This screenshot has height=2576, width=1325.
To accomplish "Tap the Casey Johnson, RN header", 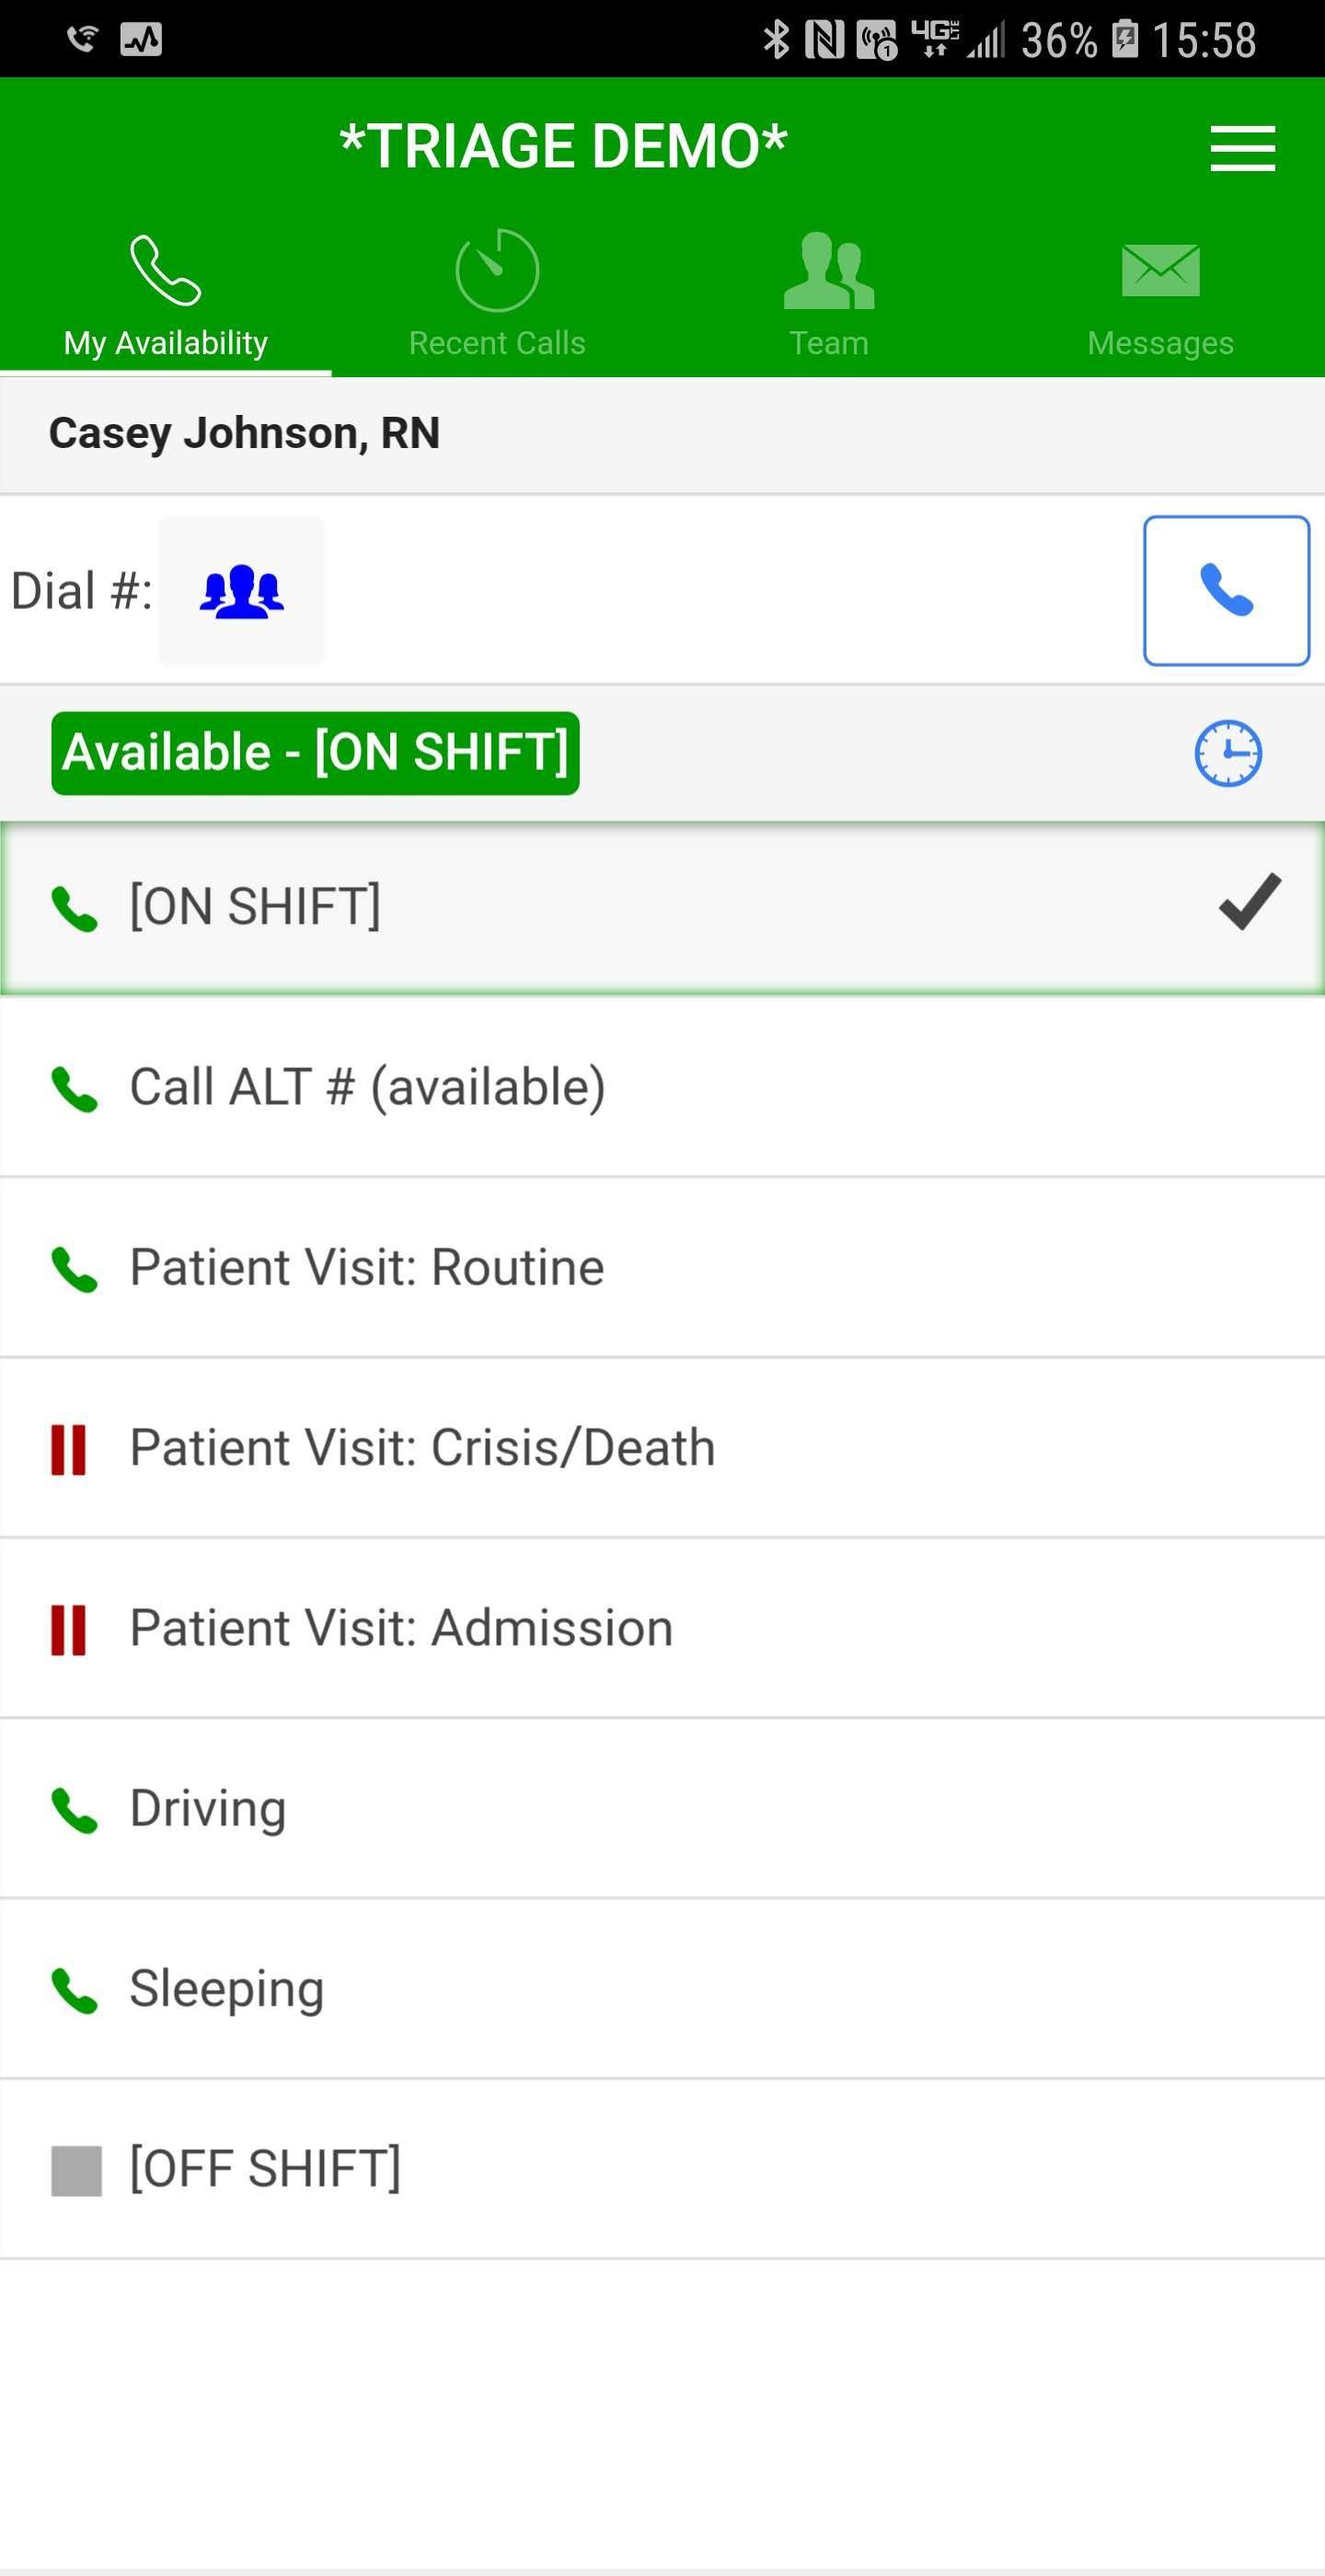I will (x=245, y=434).
